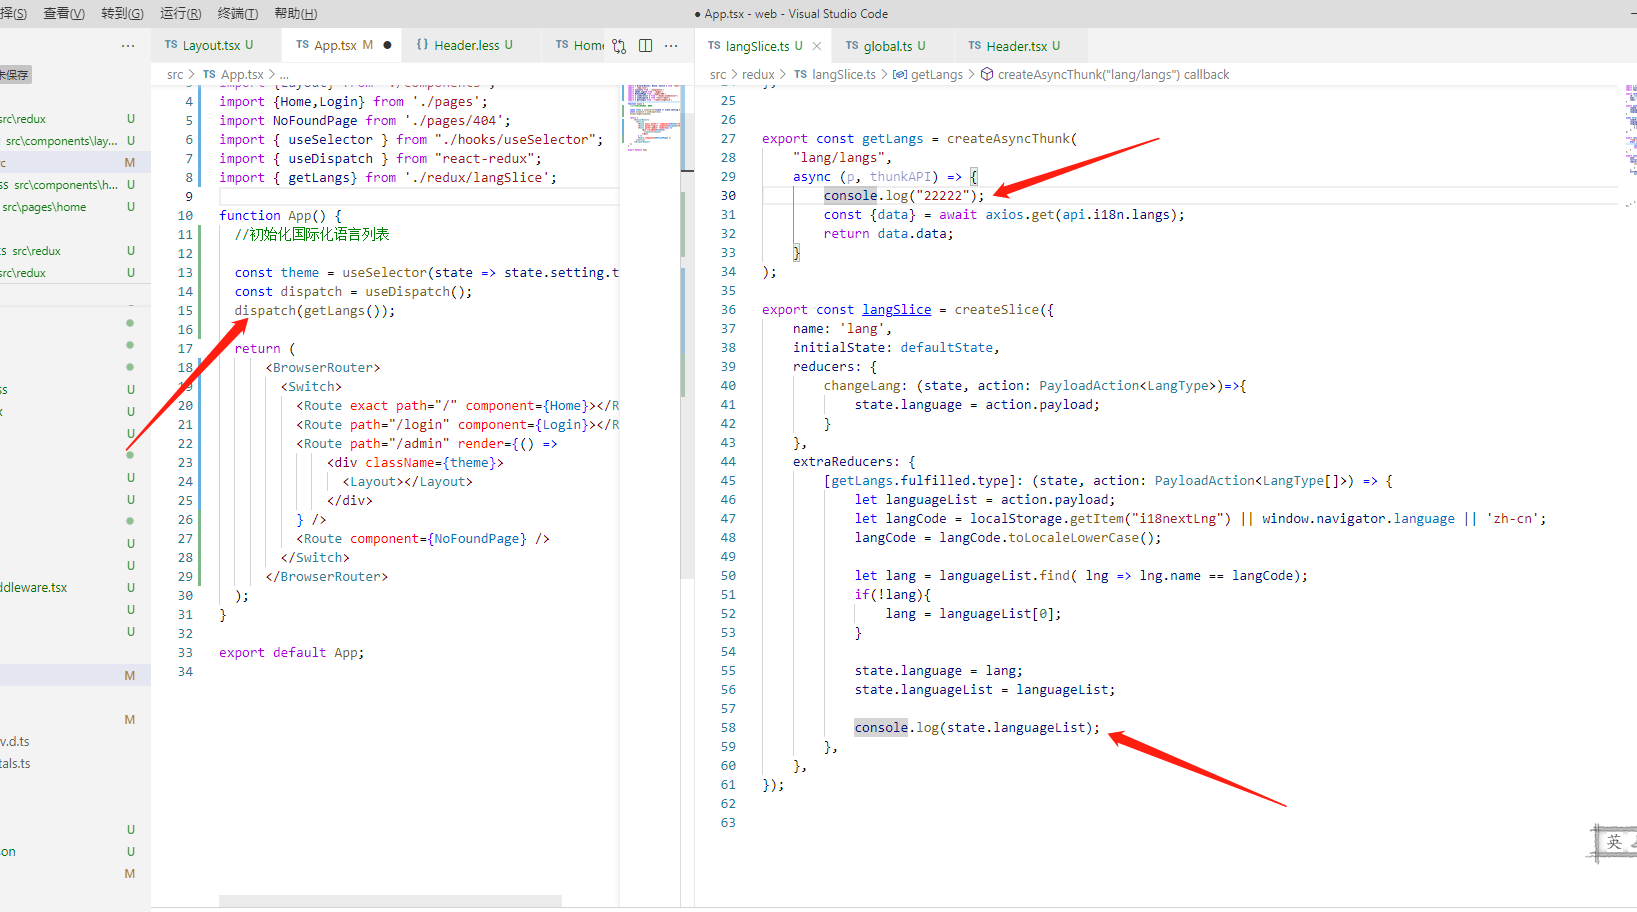
Task: Switch to the global.ts tab
Action: (885, 46)
